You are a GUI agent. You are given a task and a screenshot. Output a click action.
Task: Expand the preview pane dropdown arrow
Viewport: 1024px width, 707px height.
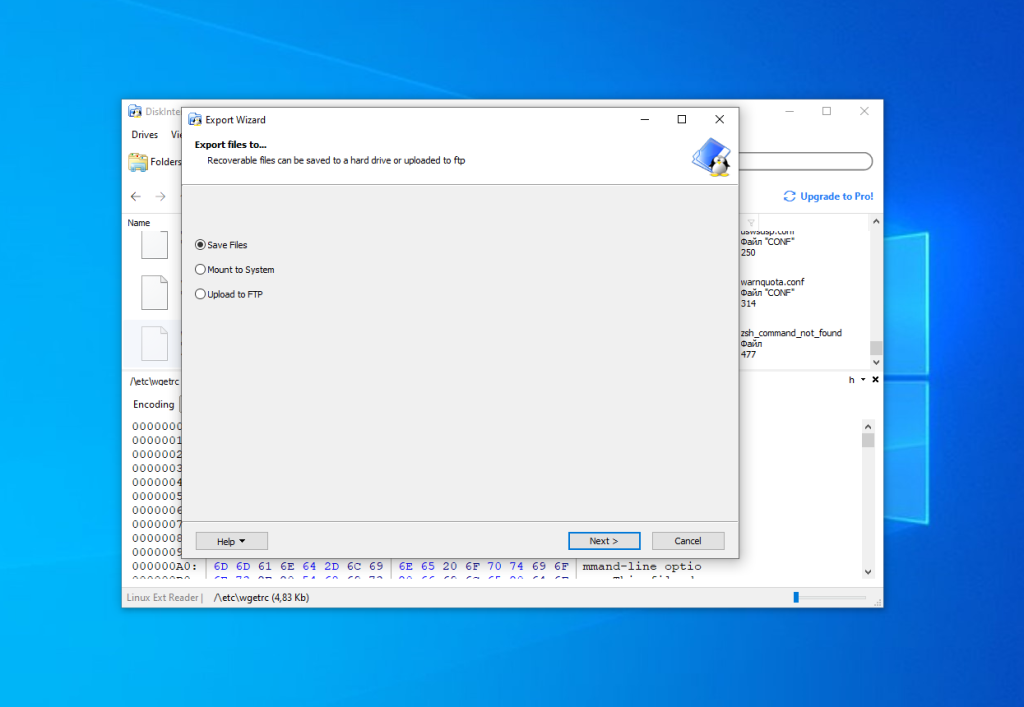[x=863, y=380]
